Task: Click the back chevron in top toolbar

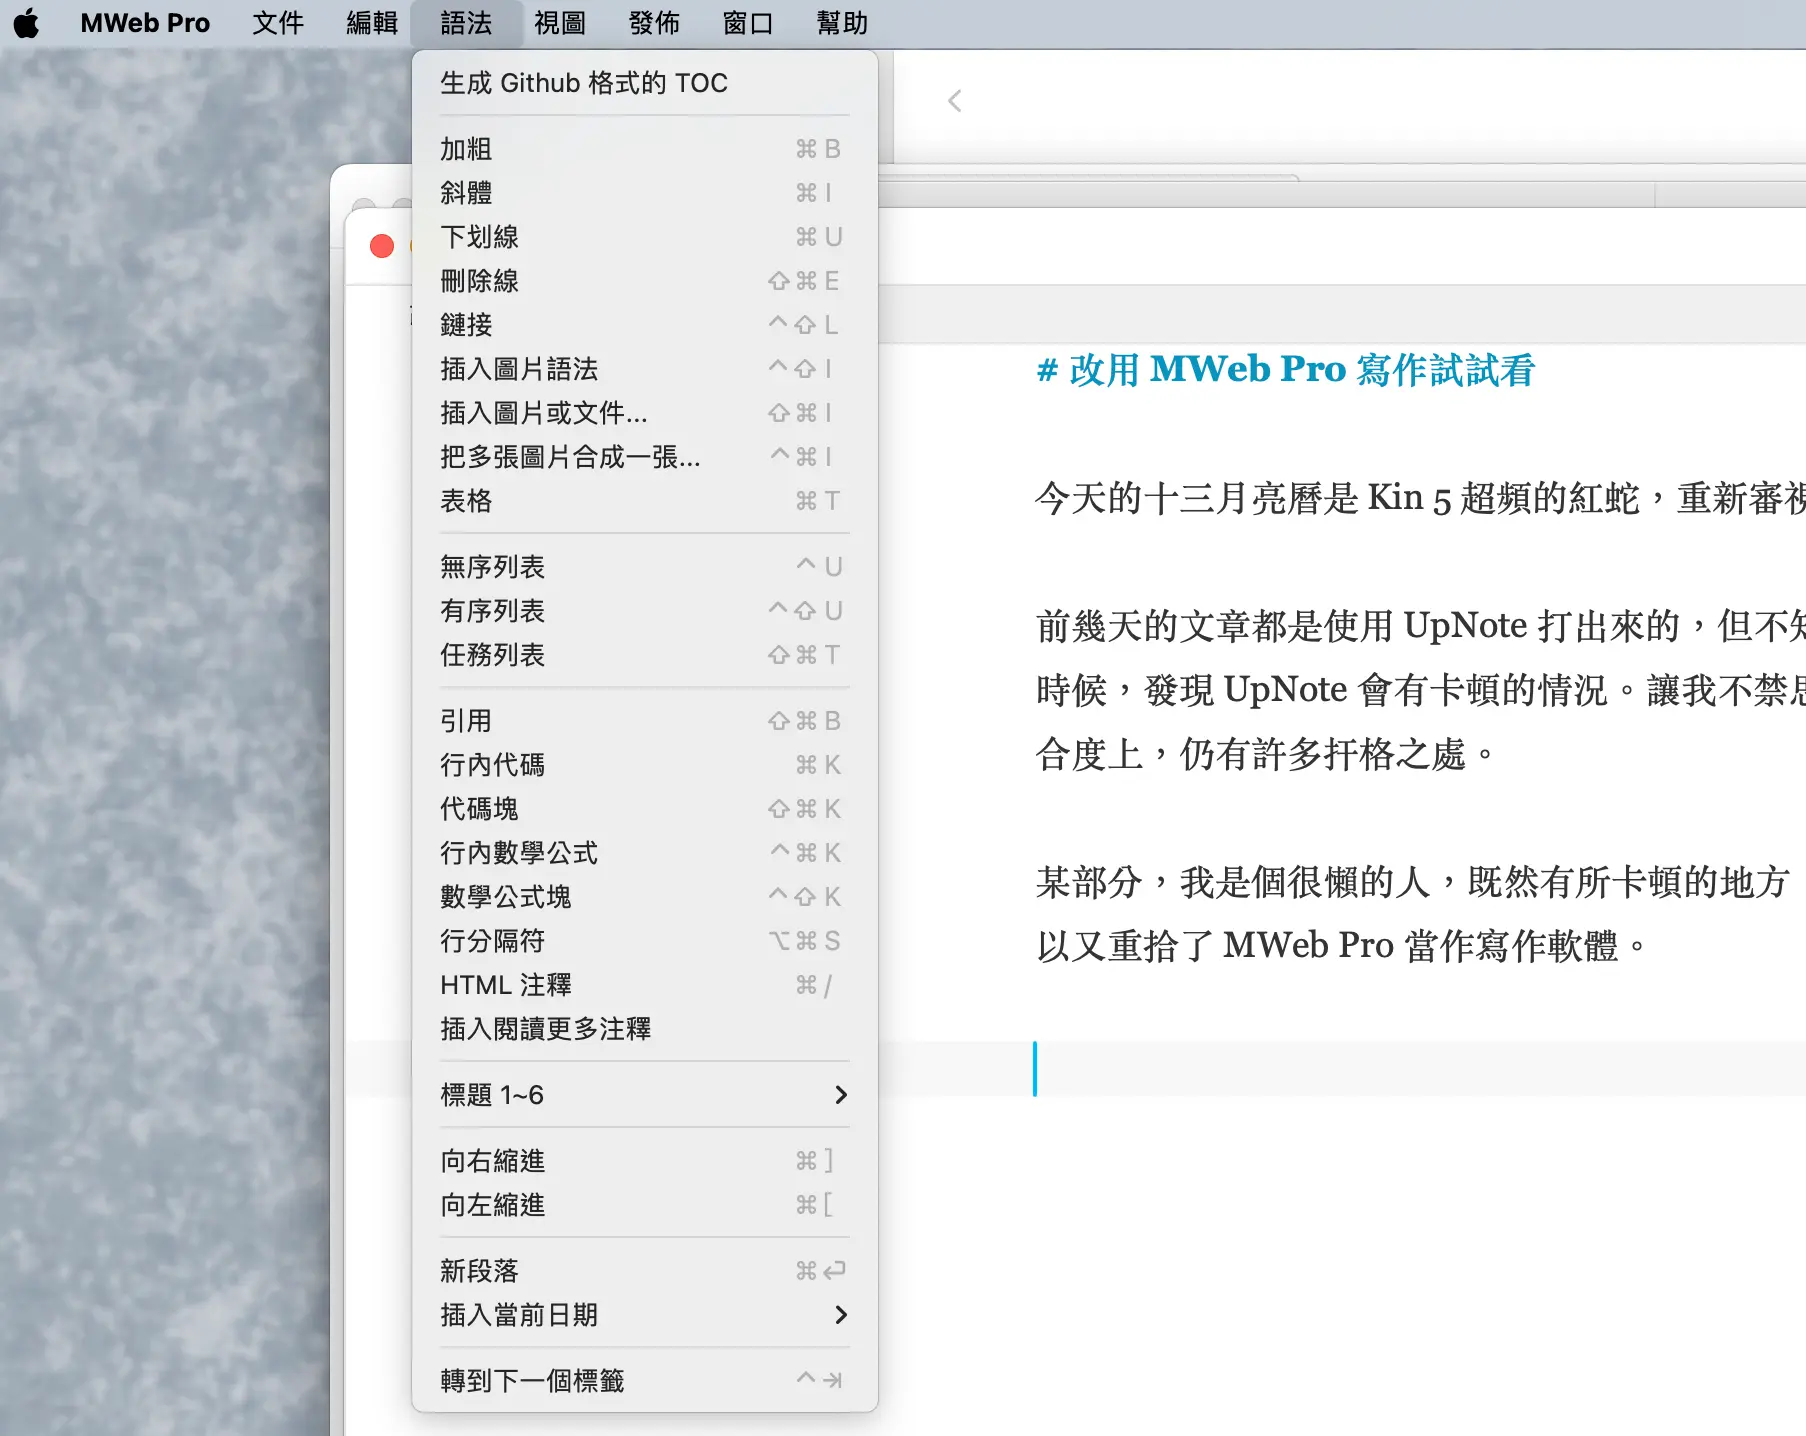Action: coord(955,101)
